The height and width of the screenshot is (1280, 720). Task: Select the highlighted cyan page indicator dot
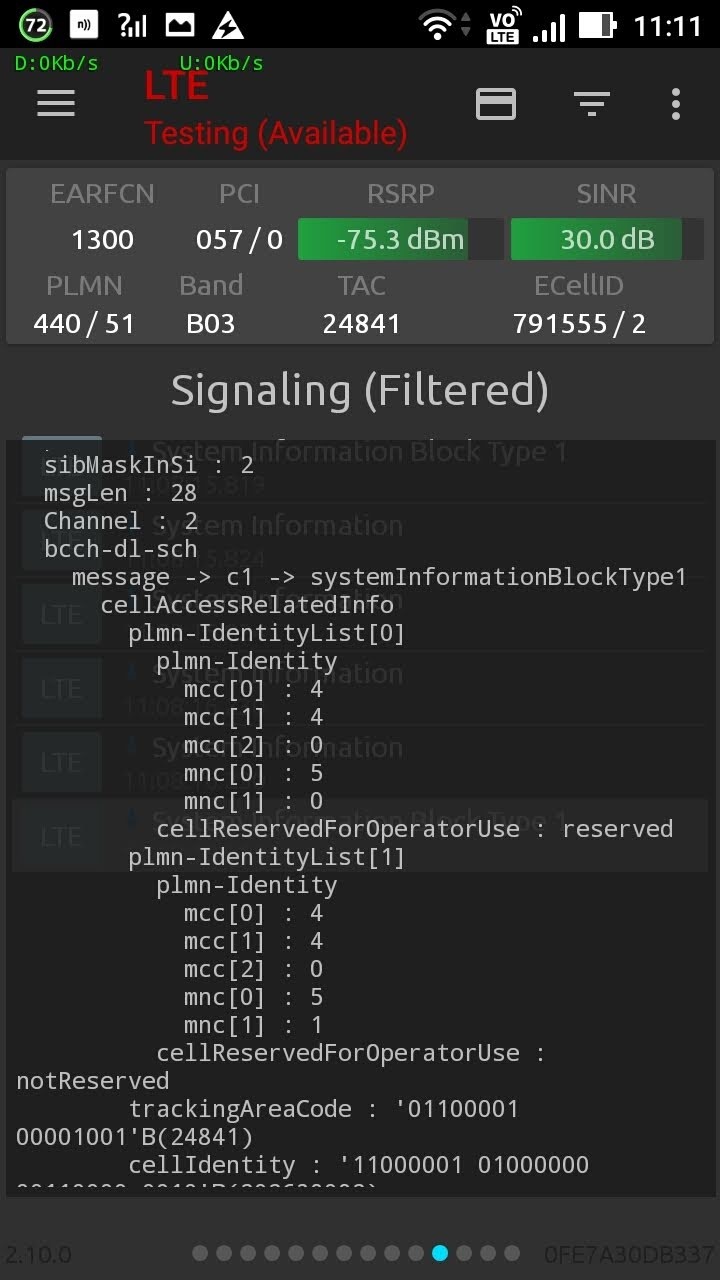pos(440,1253)
